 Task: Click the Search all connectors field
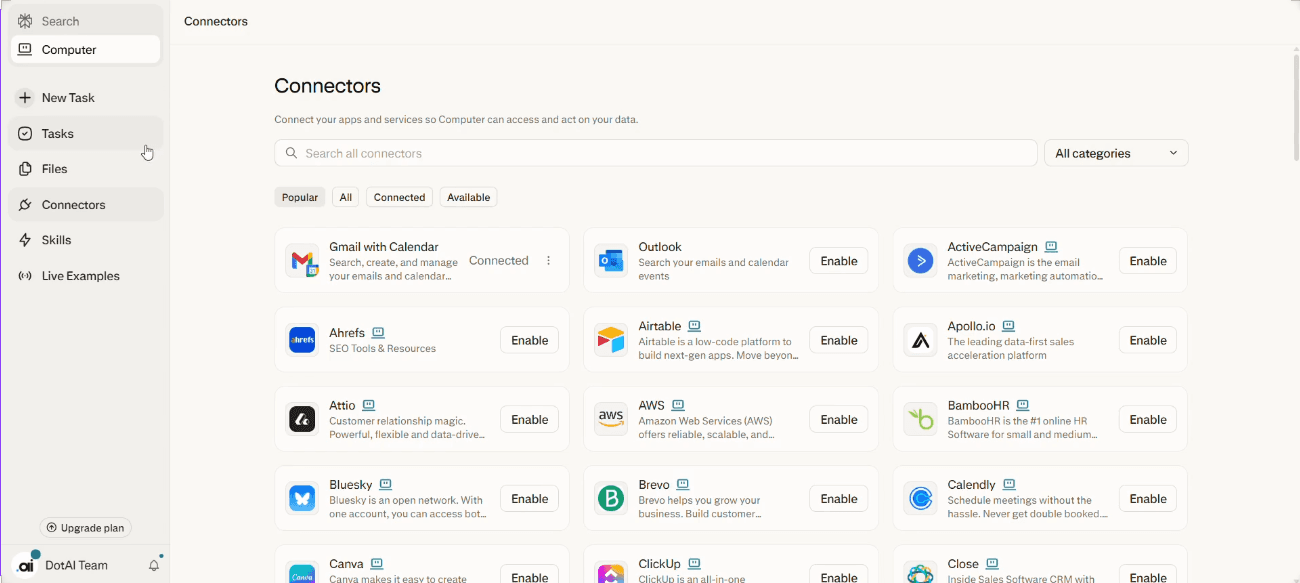[x=656, y=153]
